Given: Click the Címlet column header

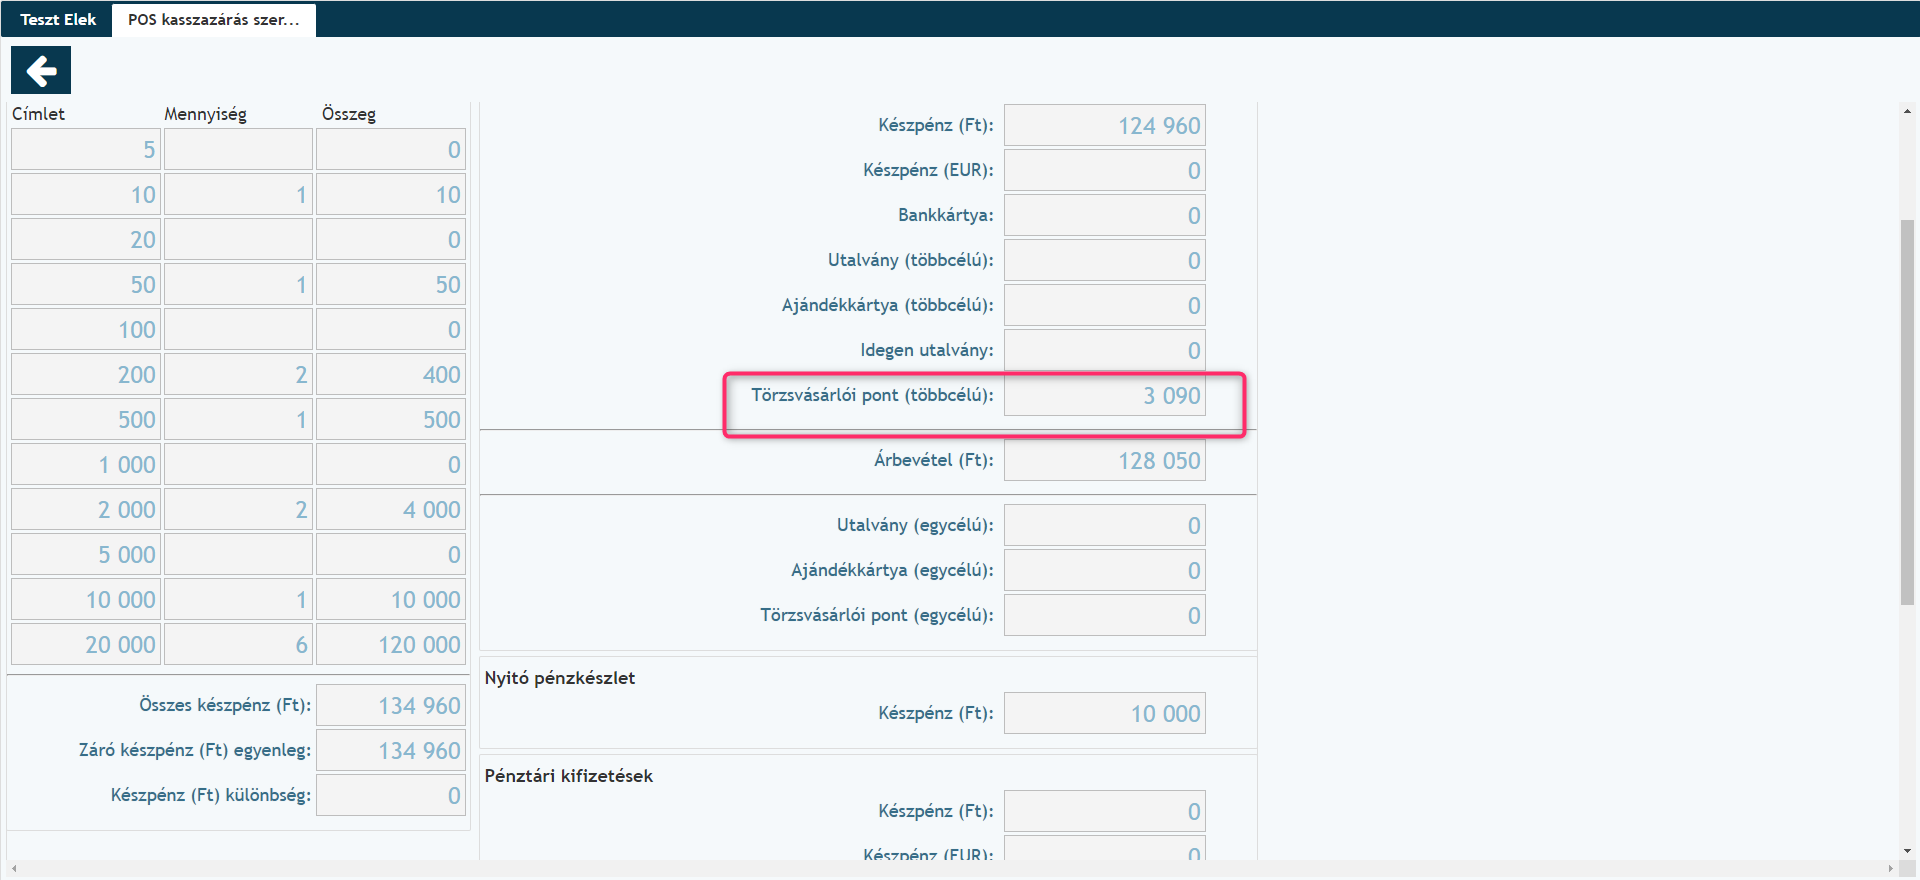Looking at the screenshot, I should [x=38, y=114].
